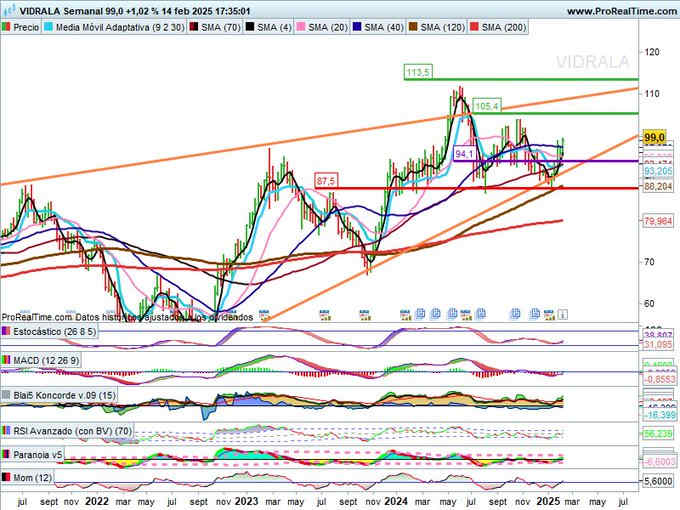Click the 120 price scale label
The image size is (680, 510).
(652, 52)
